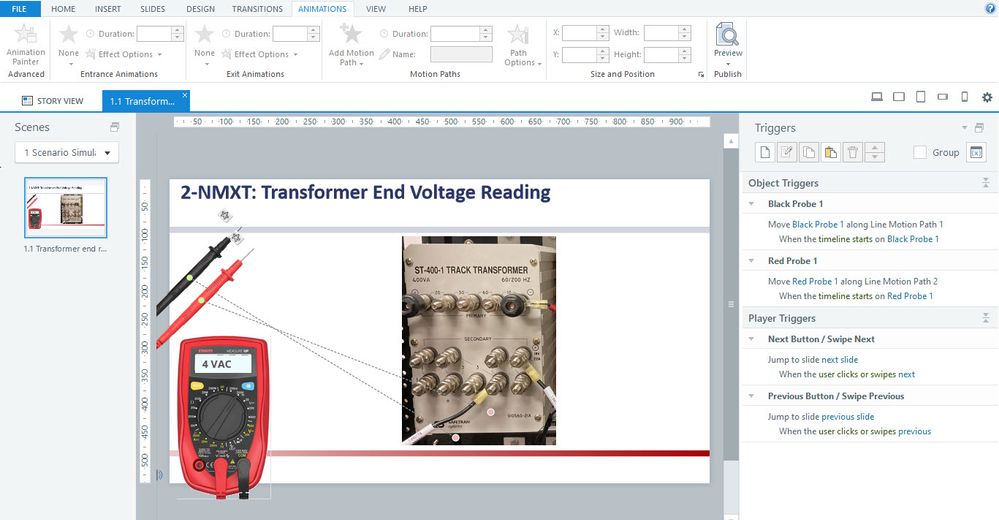Select the None exit animation star
This screenshot has width=999, height=520.
(x=204, y=34)
